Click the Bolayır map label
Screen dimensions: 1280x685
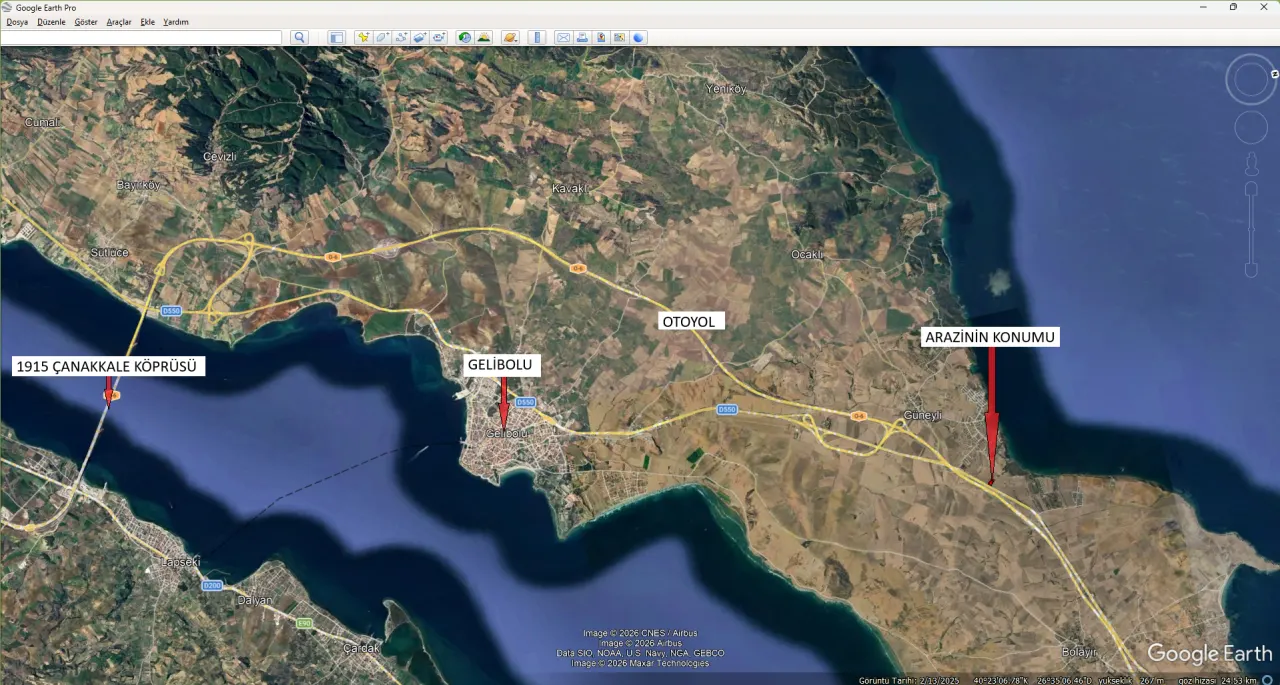click(1079, 651)
